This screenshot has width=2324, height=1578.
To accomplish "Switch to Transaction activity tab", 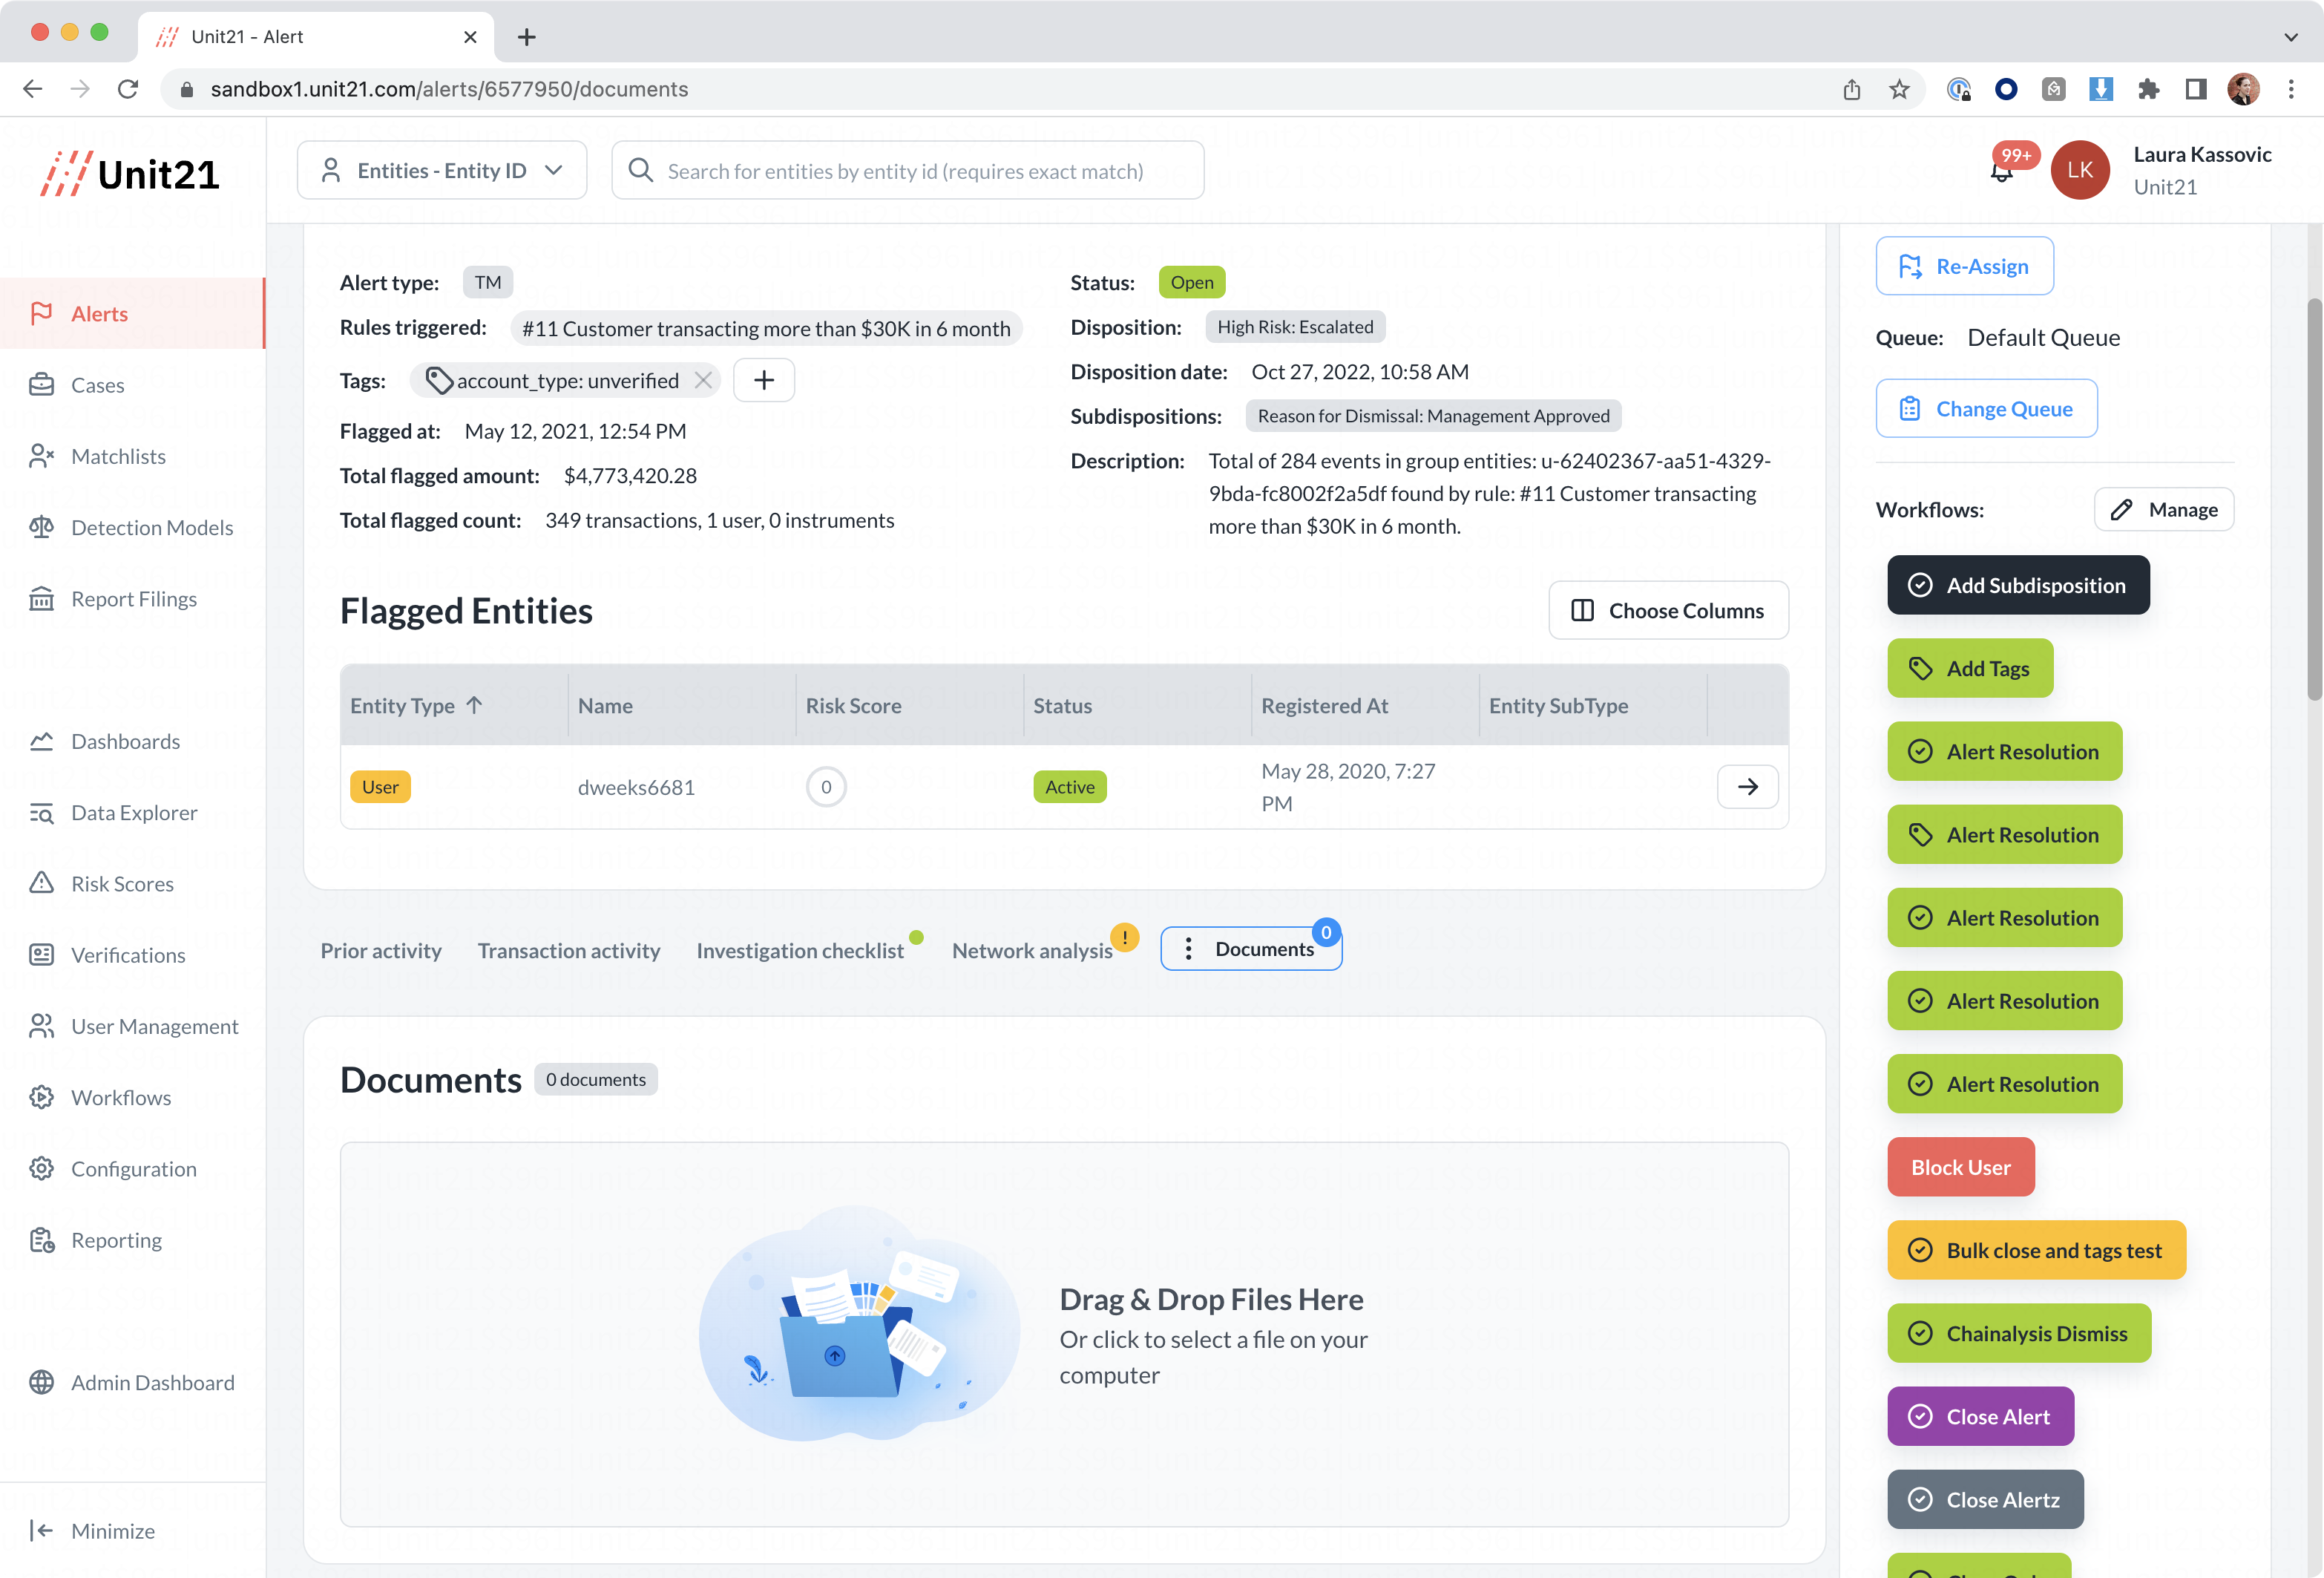I will click(568, 950).
